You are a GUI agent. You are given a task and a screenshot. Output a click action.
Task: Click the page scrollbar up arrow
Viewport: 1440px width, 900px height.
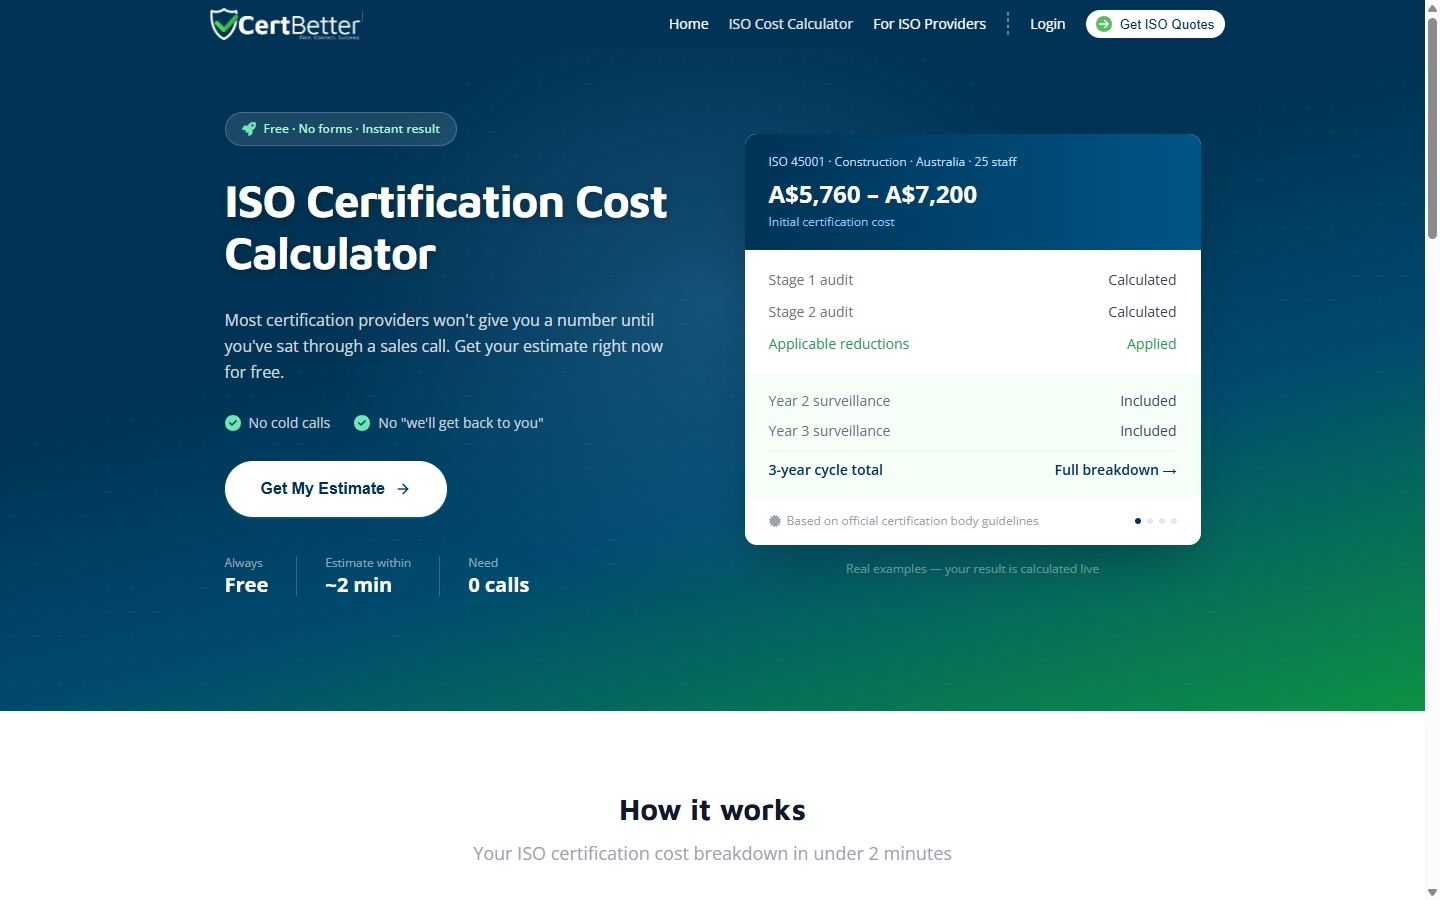(1432, 7)
